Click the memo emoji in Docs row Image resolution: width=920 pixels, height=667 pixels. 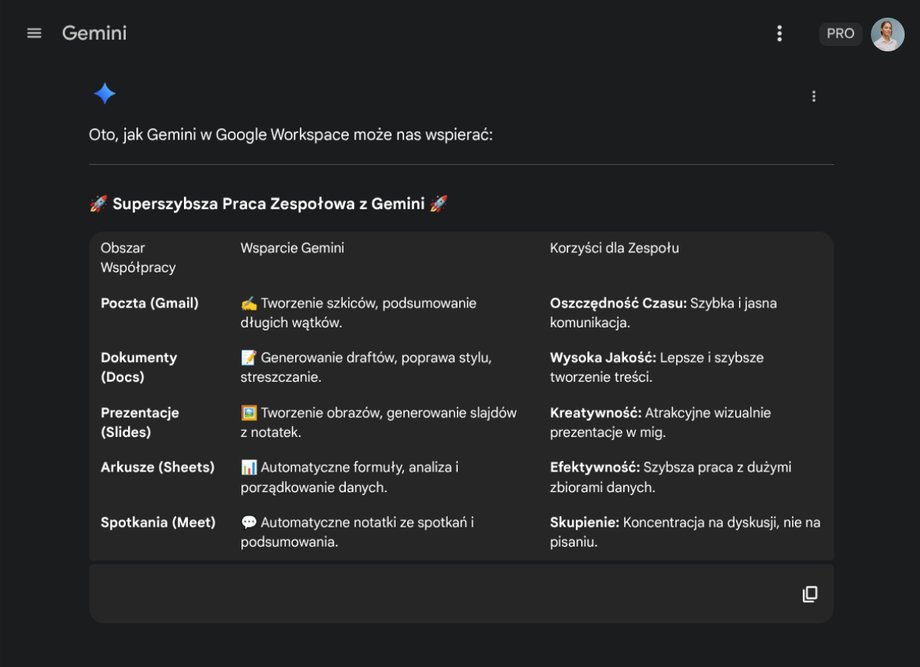click(249, 358)
